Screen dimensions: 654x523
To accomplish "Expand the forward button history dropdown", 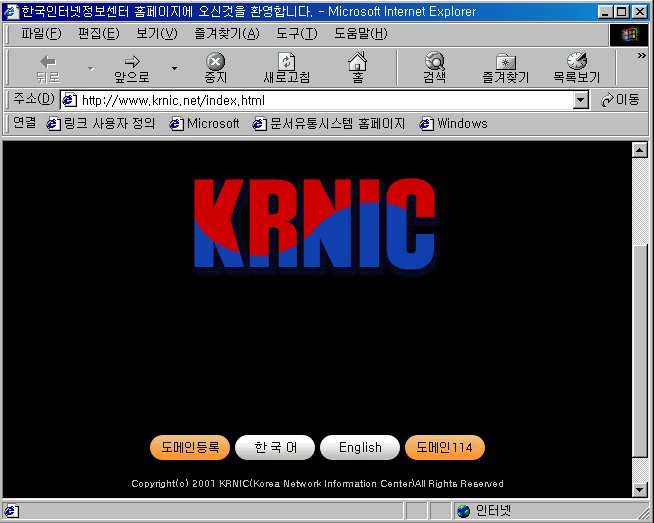I will point(174,68).
